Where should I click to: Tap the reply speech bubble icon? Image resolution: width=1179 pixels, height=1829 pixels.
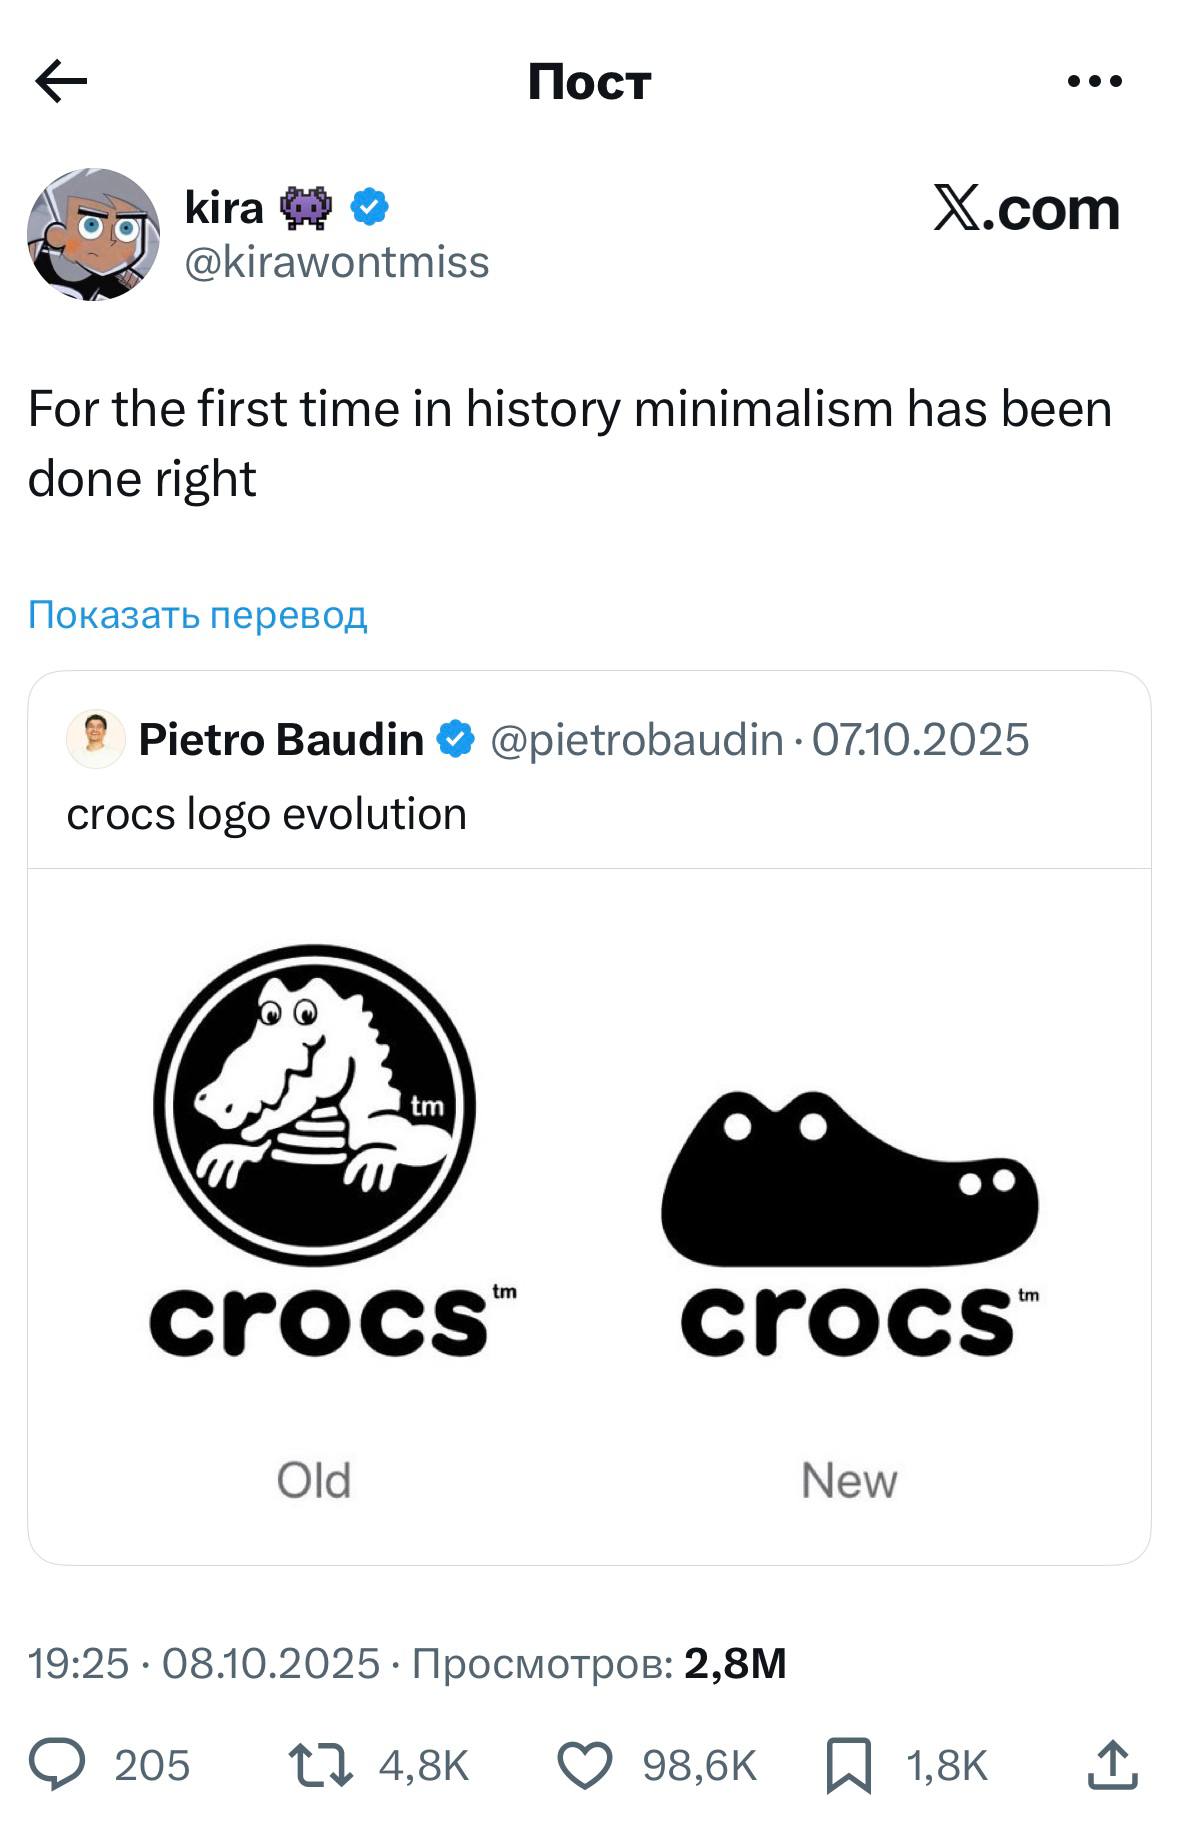tap(56, 1765)
